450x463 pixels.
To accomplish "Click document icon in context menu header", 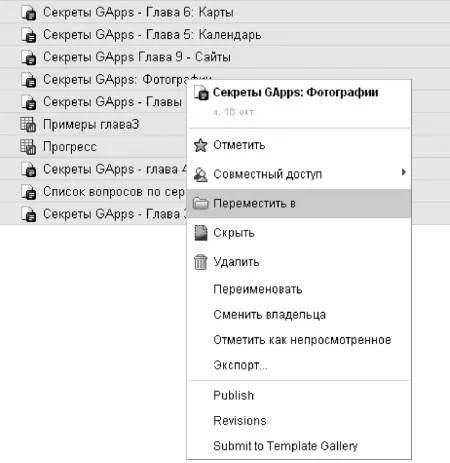I will [201, 93].
